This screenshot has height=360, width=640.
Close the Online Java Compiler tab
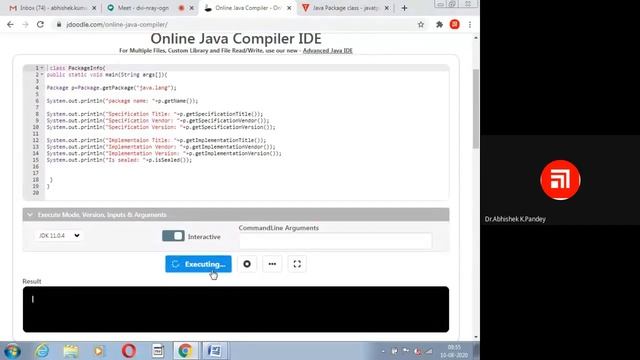(x=289, y=8)
